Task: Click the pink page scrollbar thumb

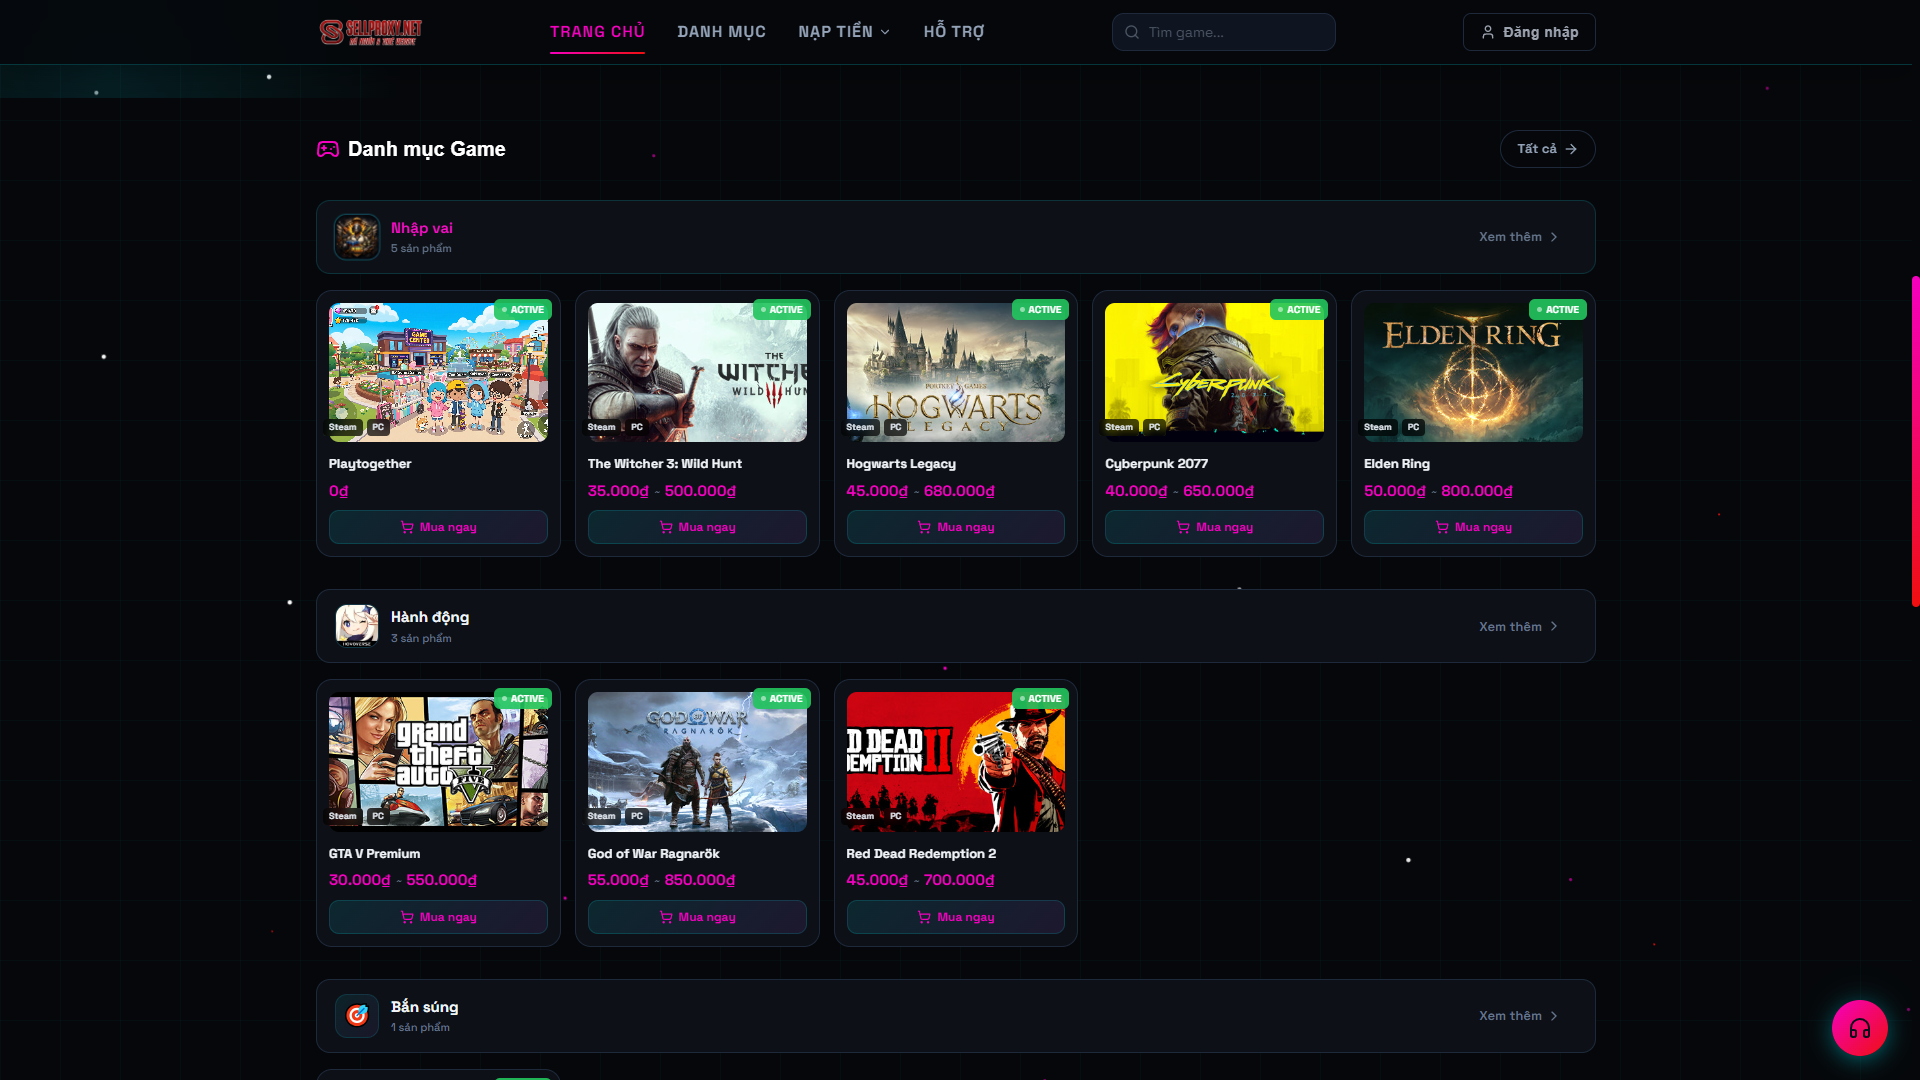Action: click(1915, 441)
